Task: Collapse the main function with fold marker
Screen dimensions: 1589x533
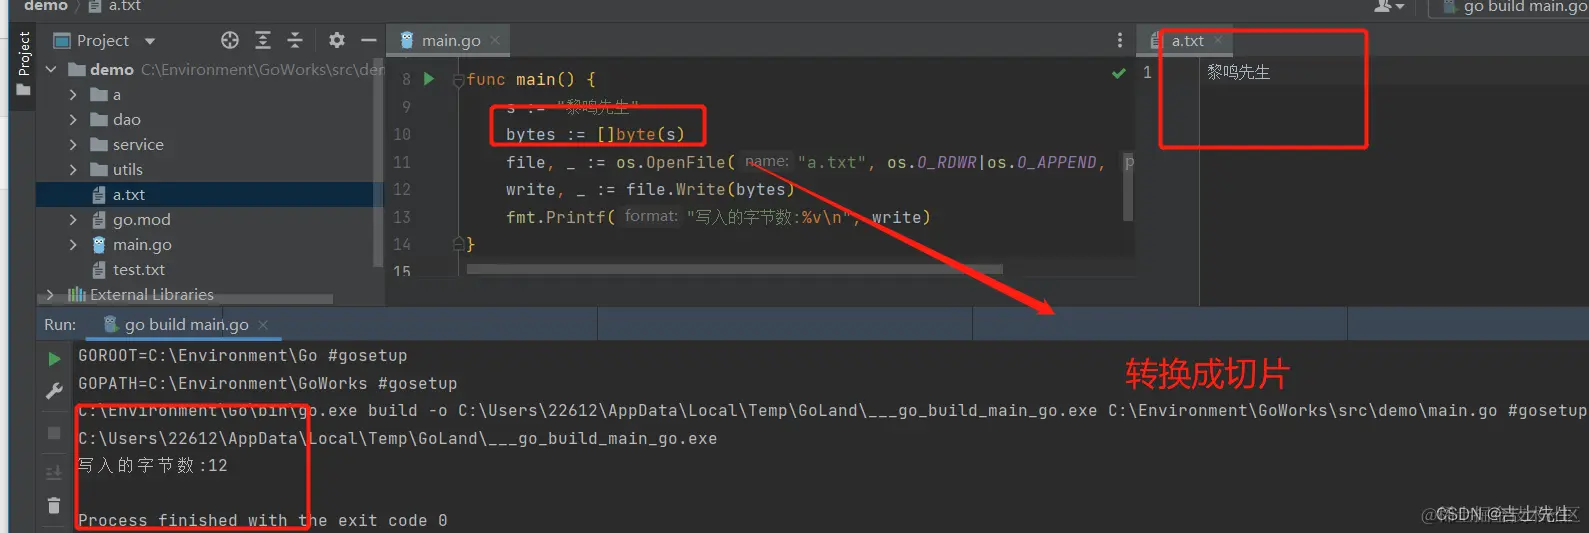Action: [458, 80]
